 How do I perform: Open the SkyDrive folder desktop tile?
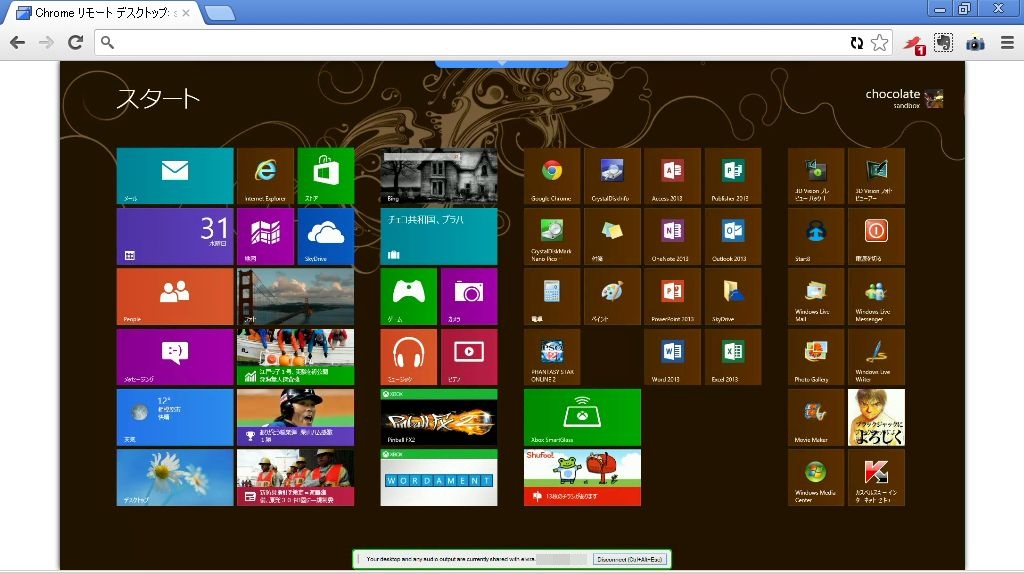pyautogui.click(x=733, y=296)
